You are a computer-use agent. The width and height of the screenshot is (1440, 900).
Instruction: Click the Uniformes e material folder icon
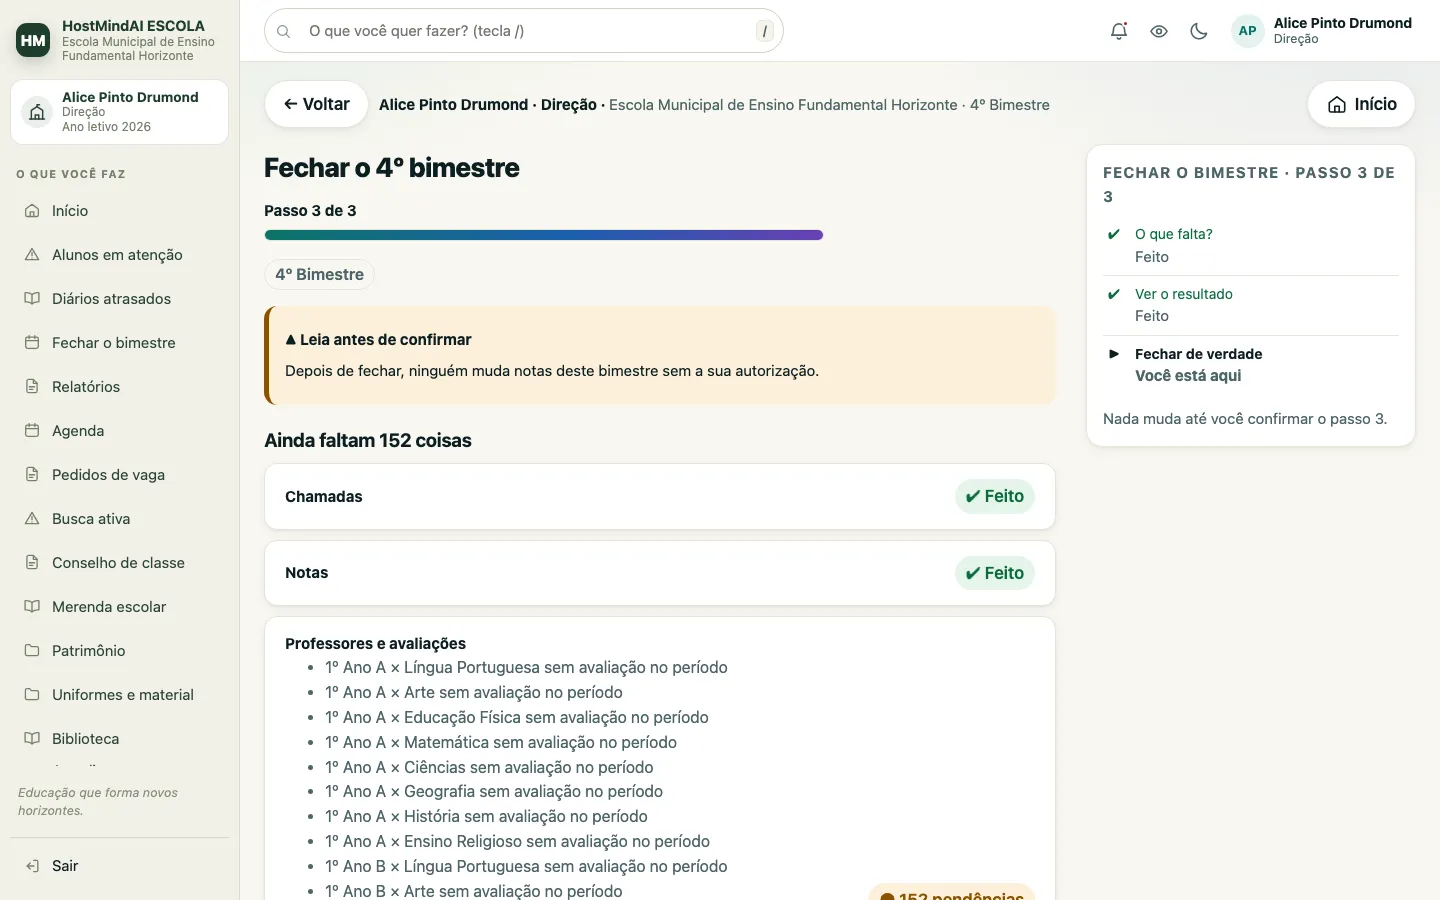pyautogui.click(x=32, y=695)
